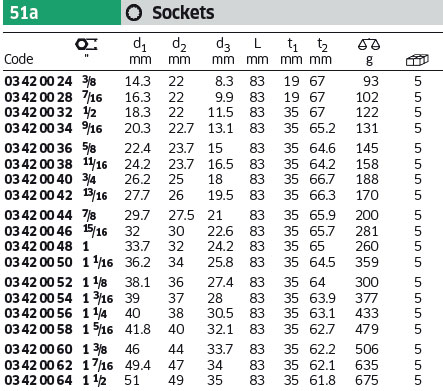Viewport: 443px width, 391px height.
Task: Click the 1 1/2 inch size value
Action: click(x=94, y=380)
